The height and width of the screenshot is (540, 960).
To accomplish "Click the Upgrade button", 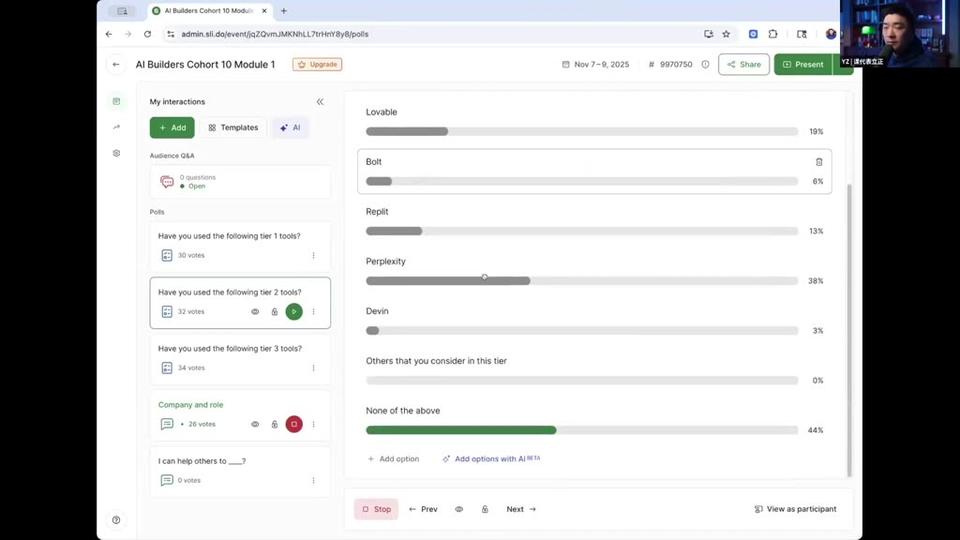I will pyautogui.click(x=317, y=64).
